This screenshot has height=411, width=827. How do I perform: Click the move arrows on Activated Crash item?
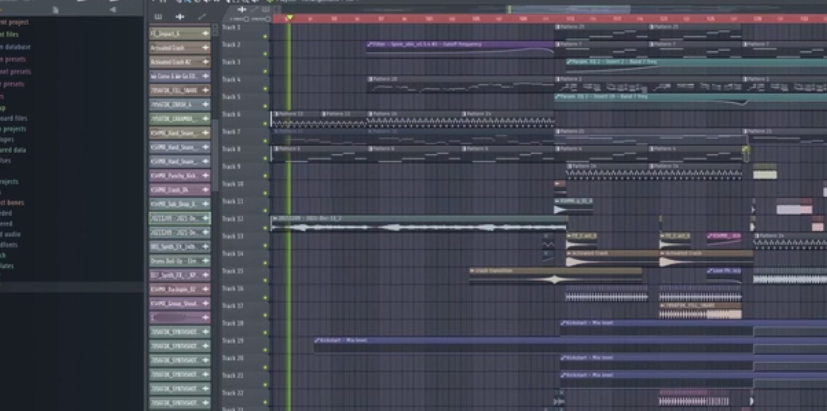[x=205, y=47]
